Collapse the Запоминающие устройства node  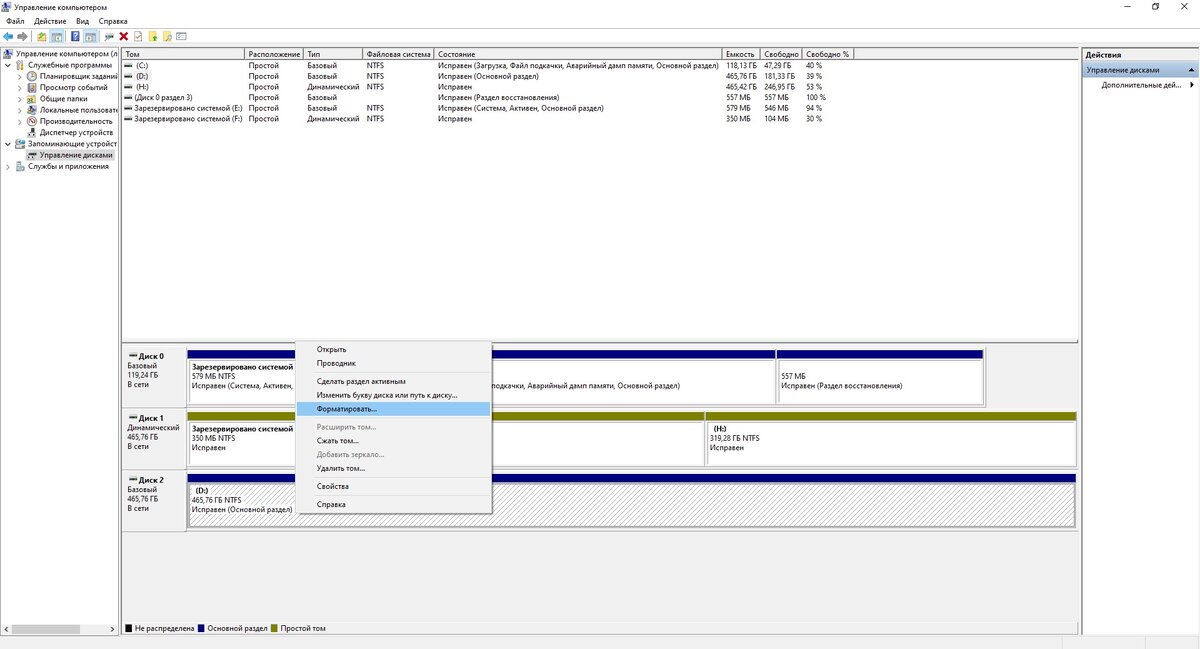pos(8,143)
